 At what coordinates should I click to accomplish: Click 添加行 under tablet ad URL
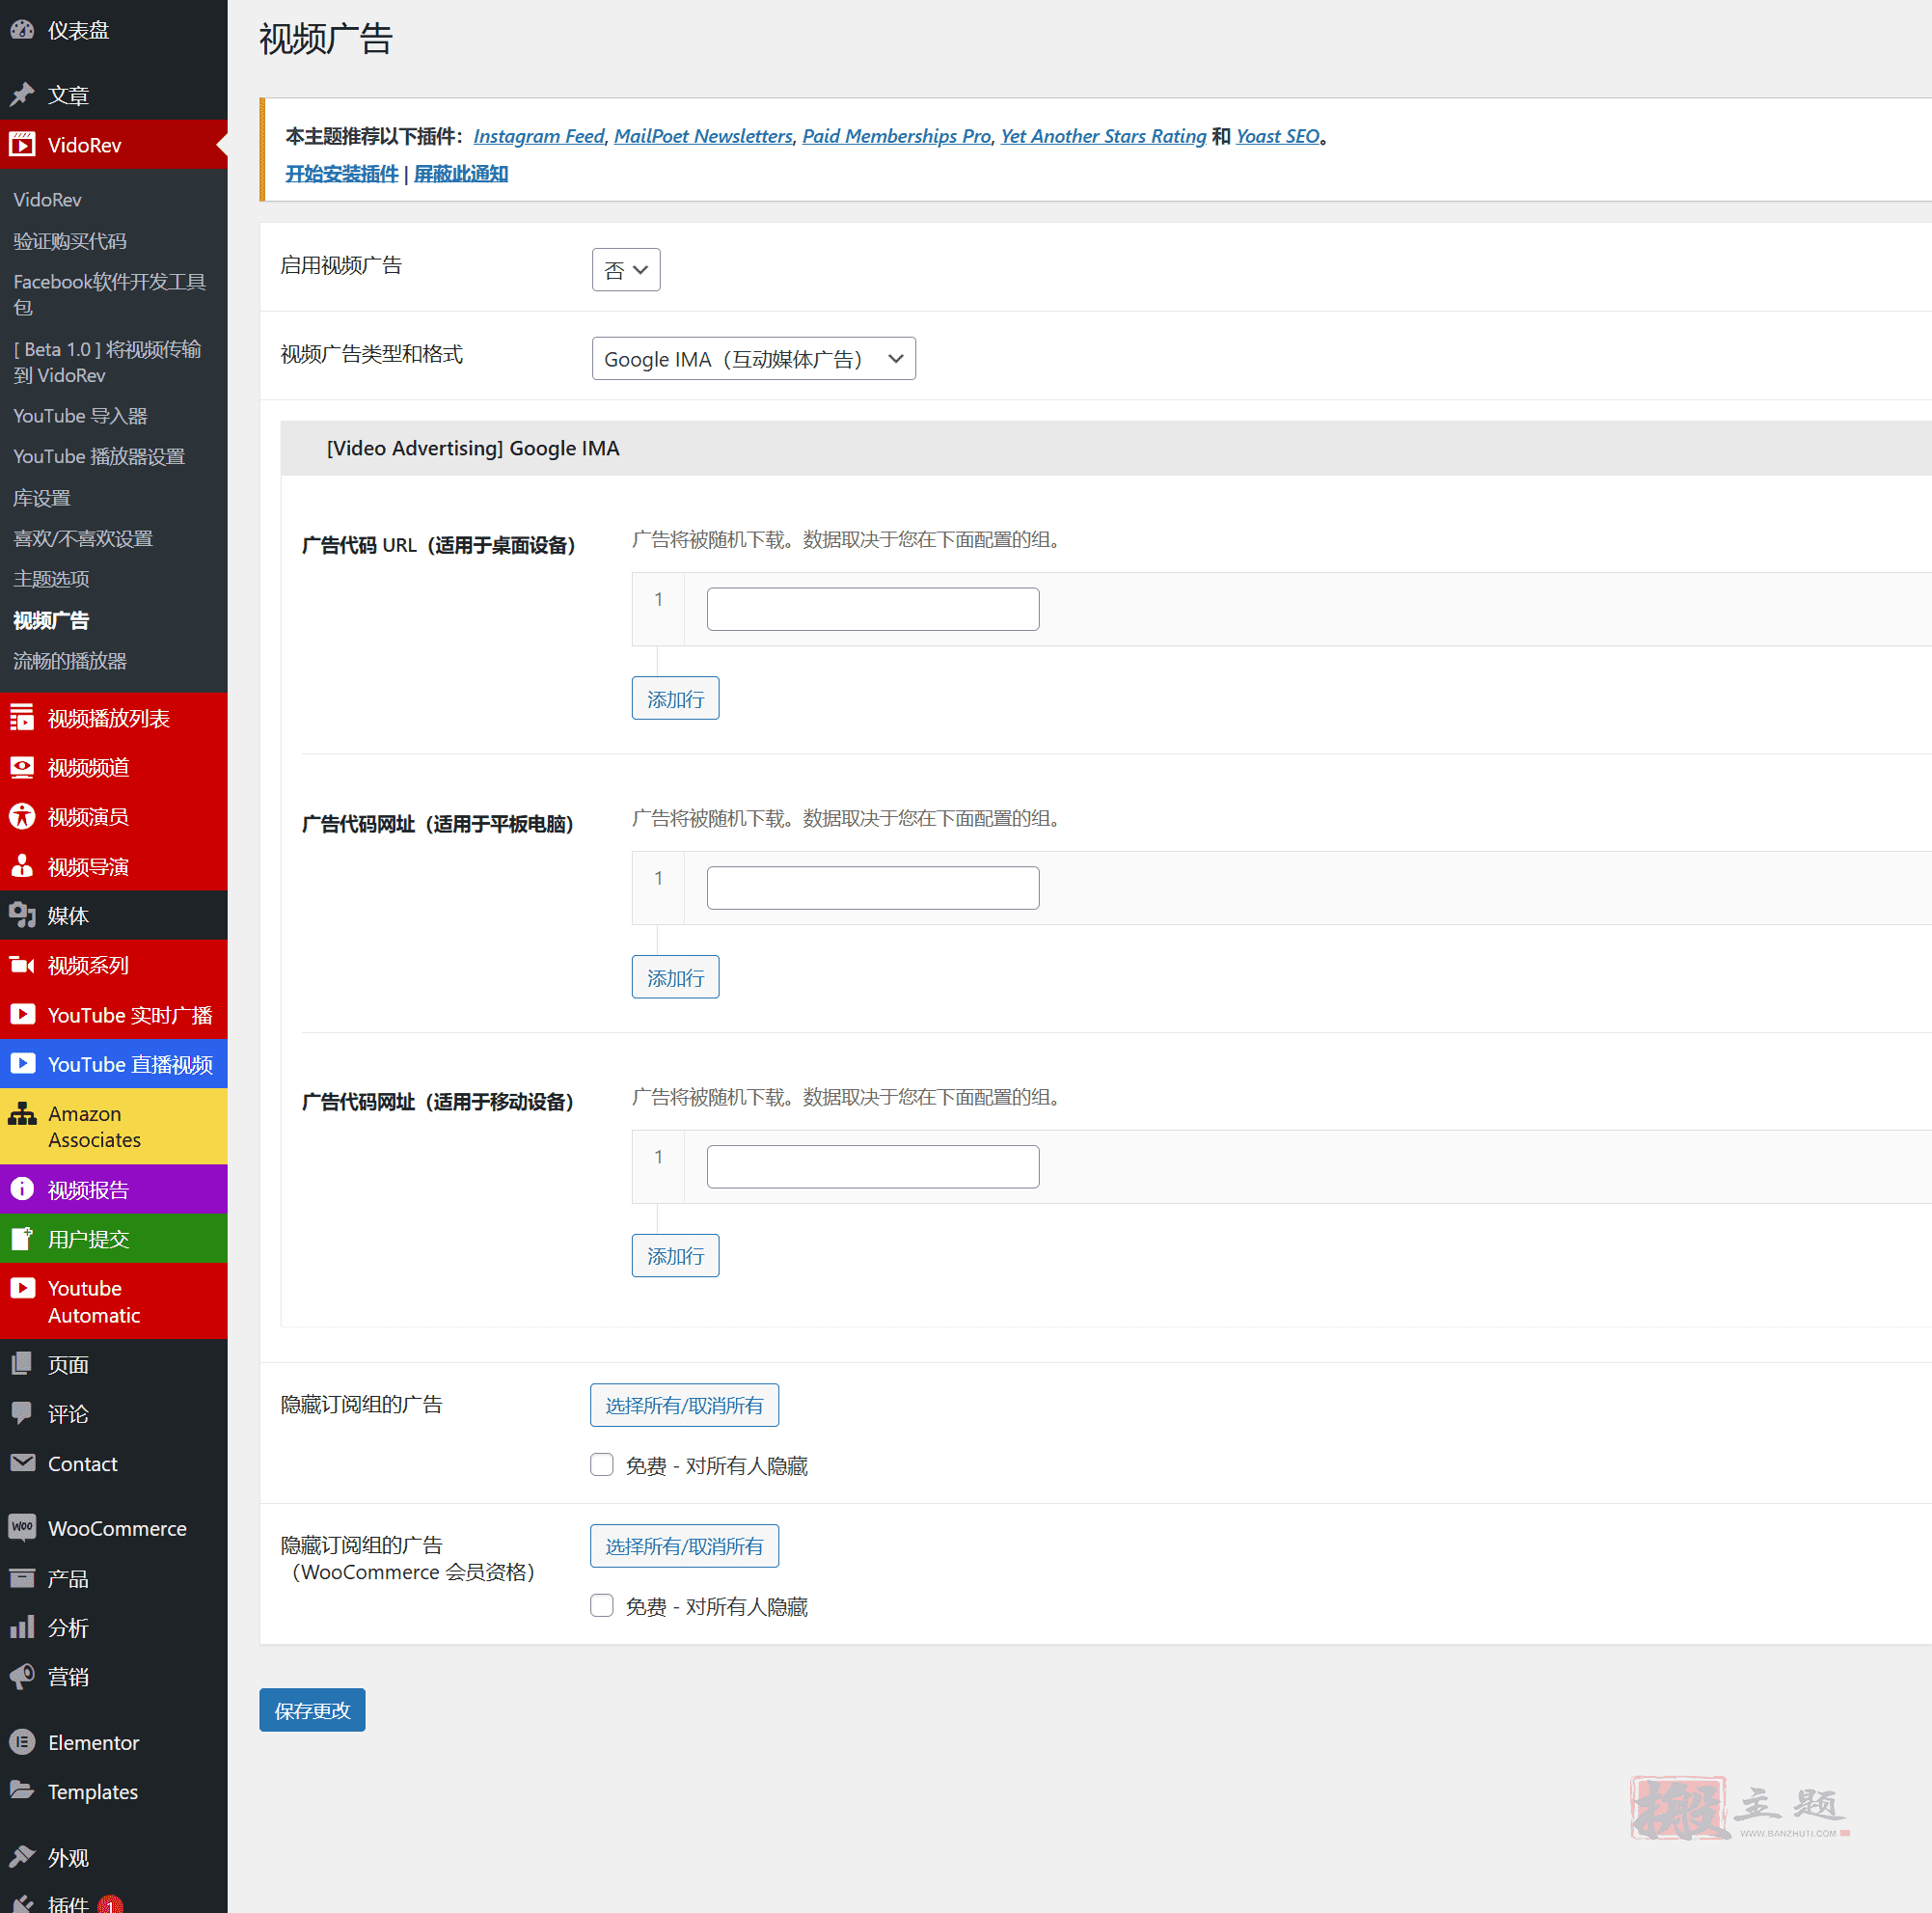676,977
